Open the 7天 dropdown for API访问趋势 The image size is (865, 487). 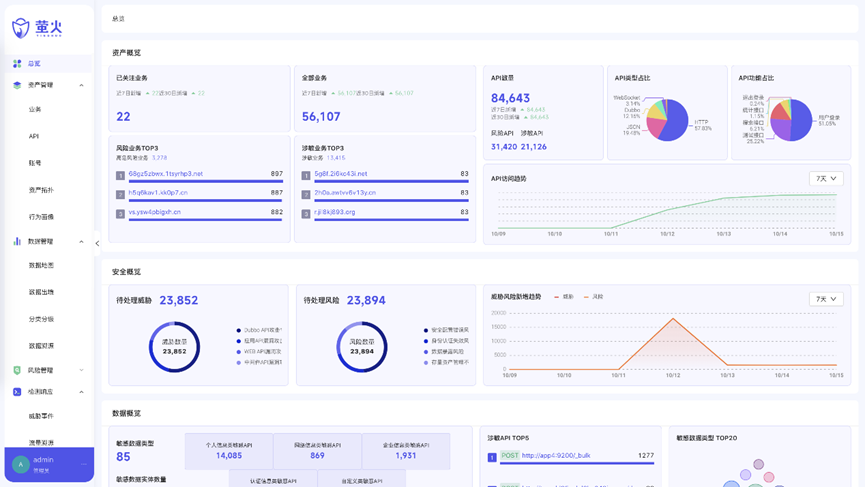[826, 179]
